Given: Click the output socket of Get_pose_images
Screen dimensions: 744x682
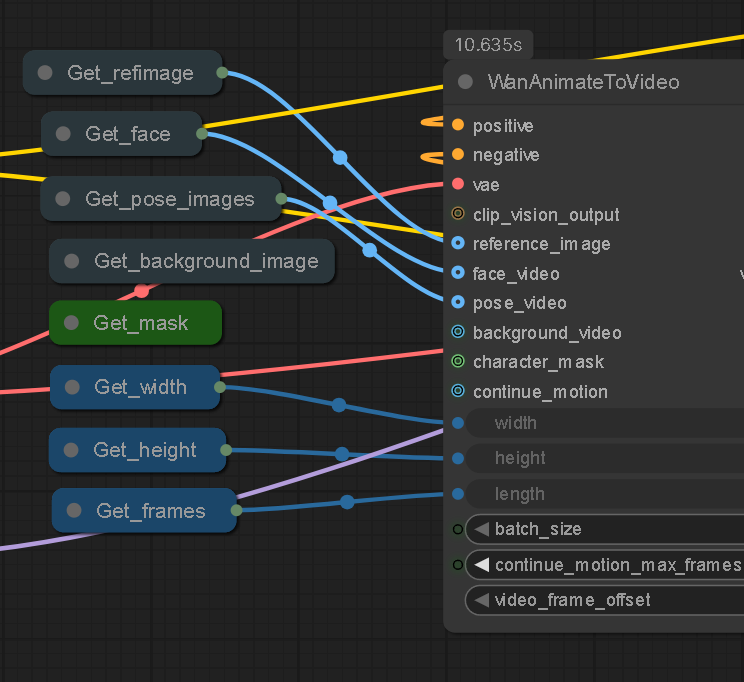Looking at the screenshot, I should [x=281, y=198].
